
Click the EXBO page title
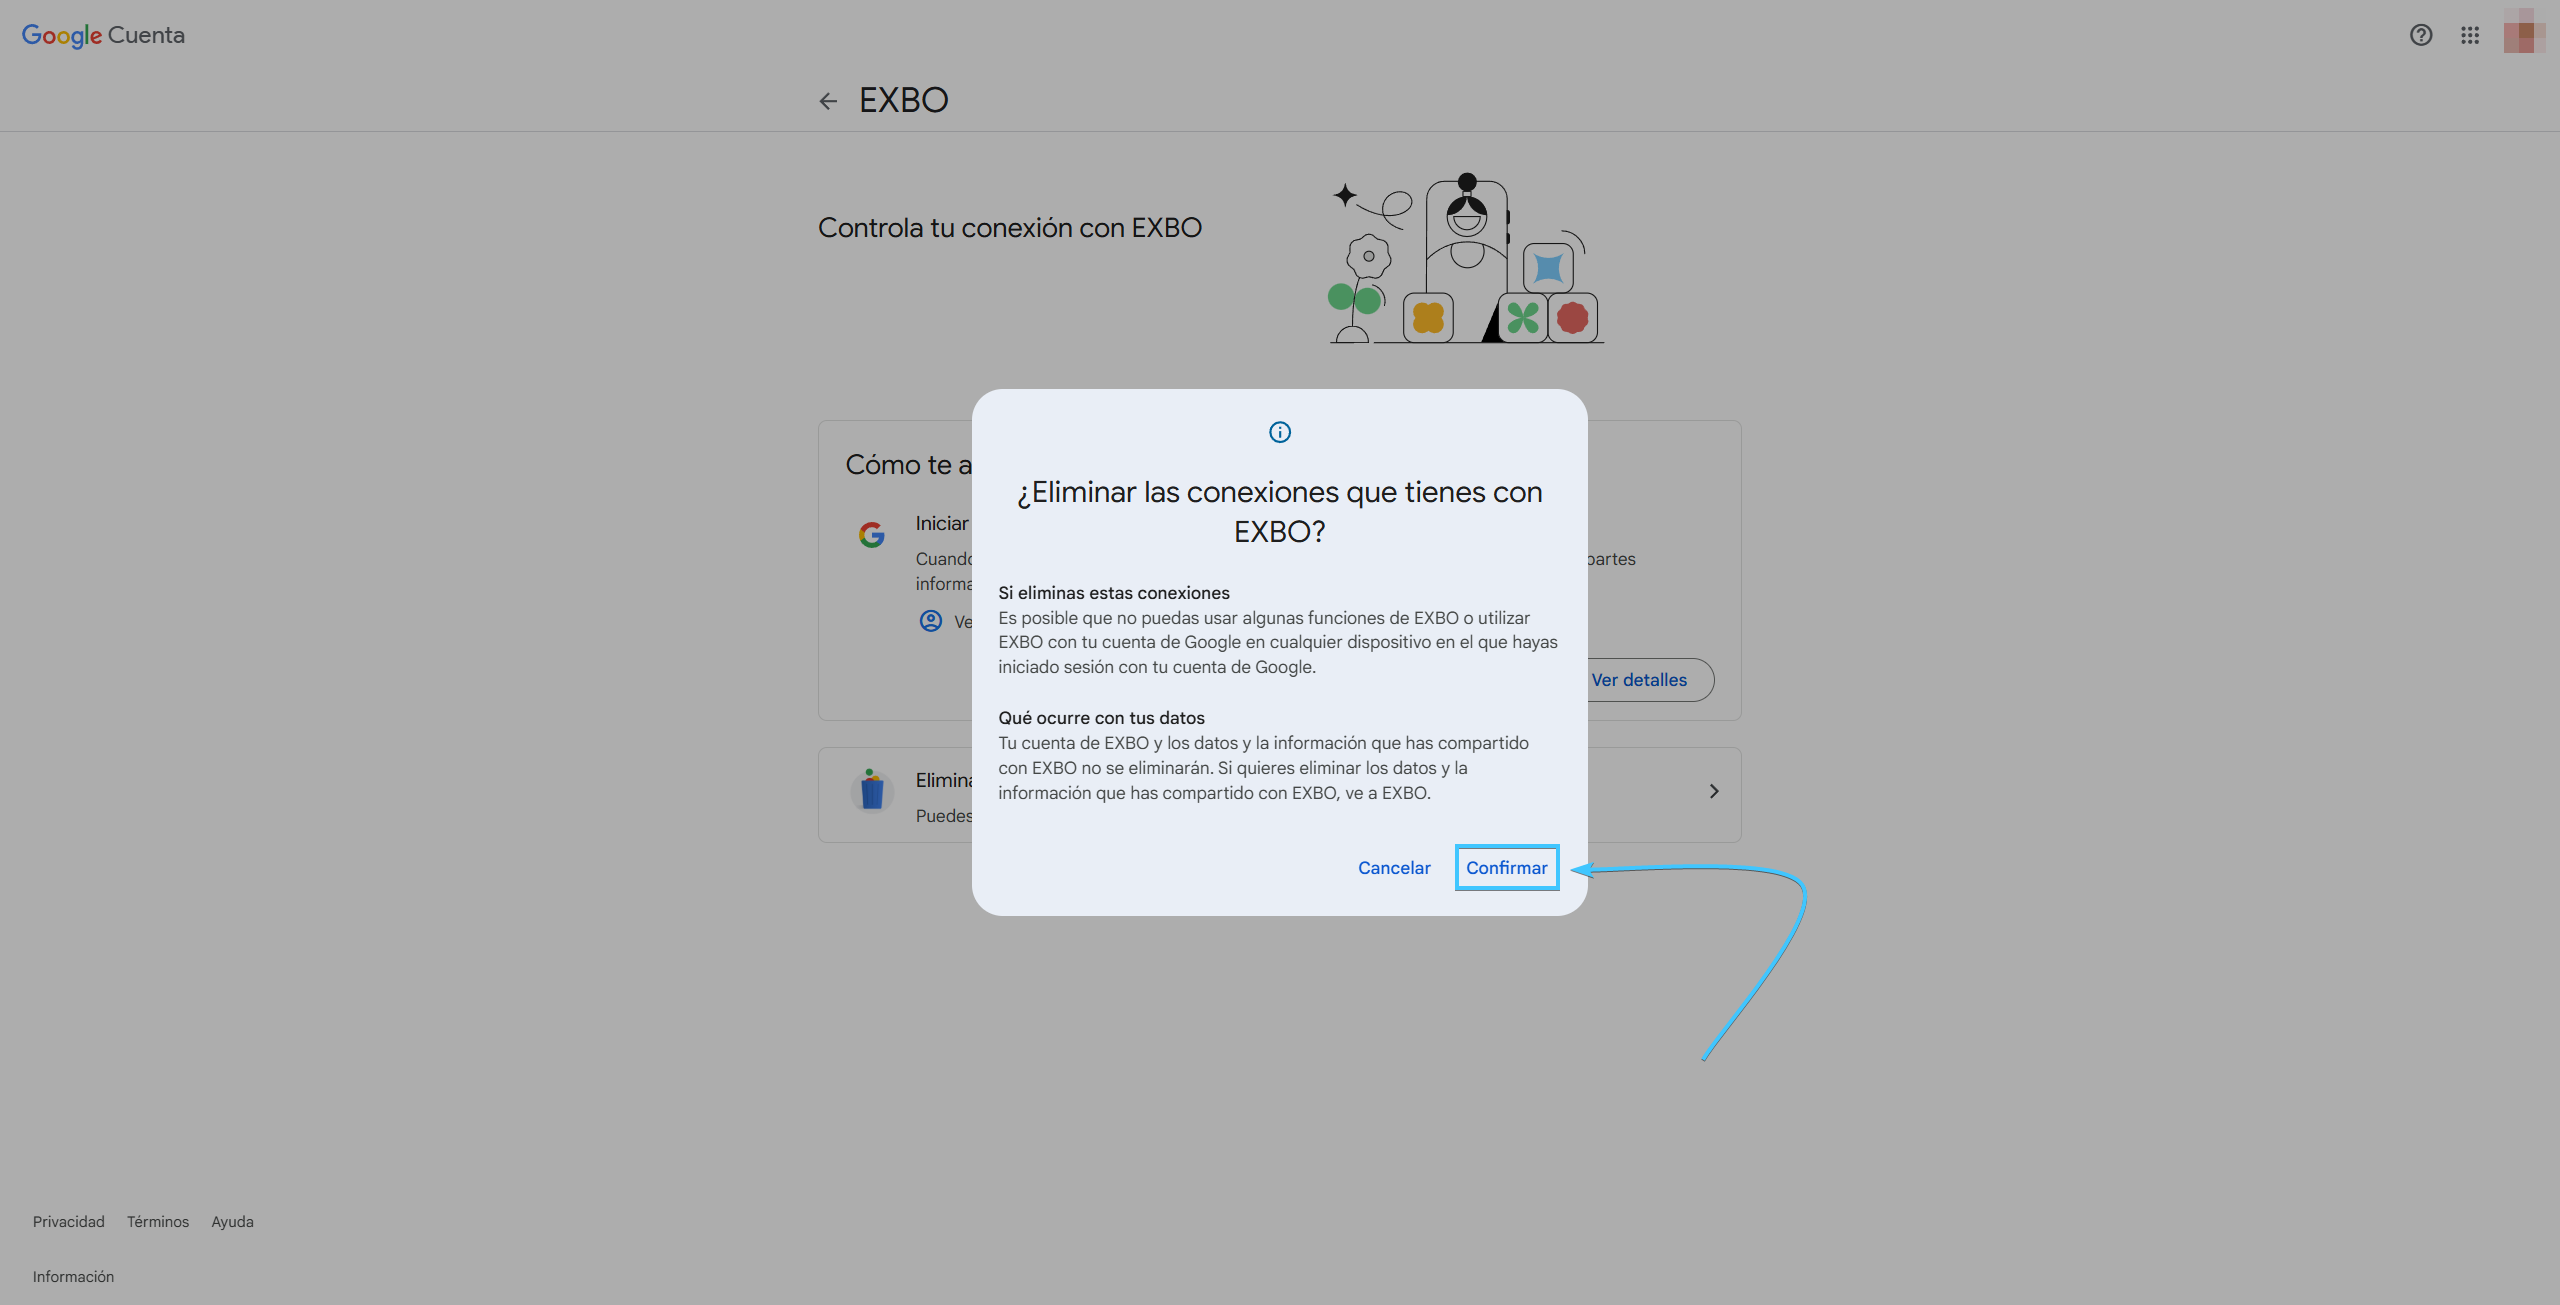(x=903, y=100)
